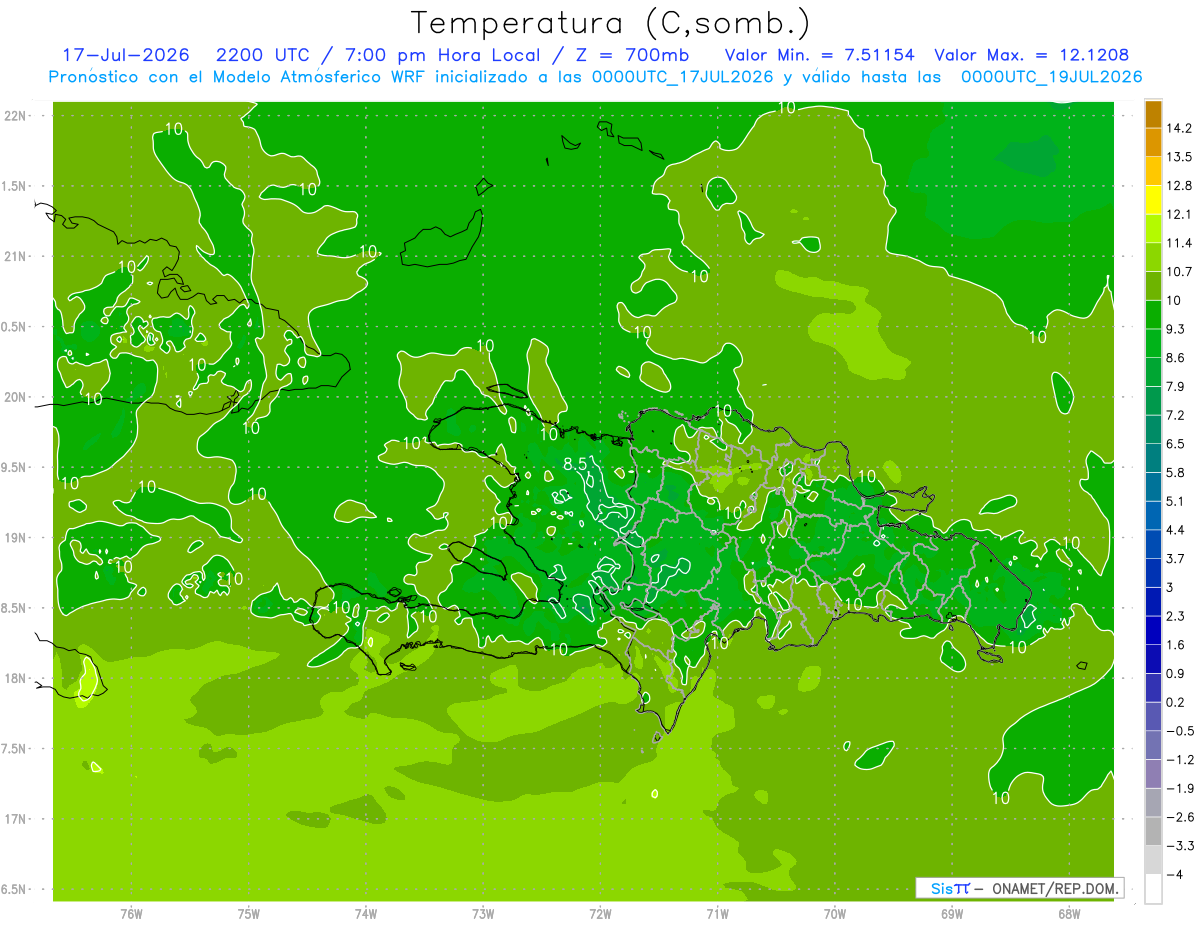Click the "75W" longitude axis label
This screenshot has width=1200, height=927.
point(248,913)
